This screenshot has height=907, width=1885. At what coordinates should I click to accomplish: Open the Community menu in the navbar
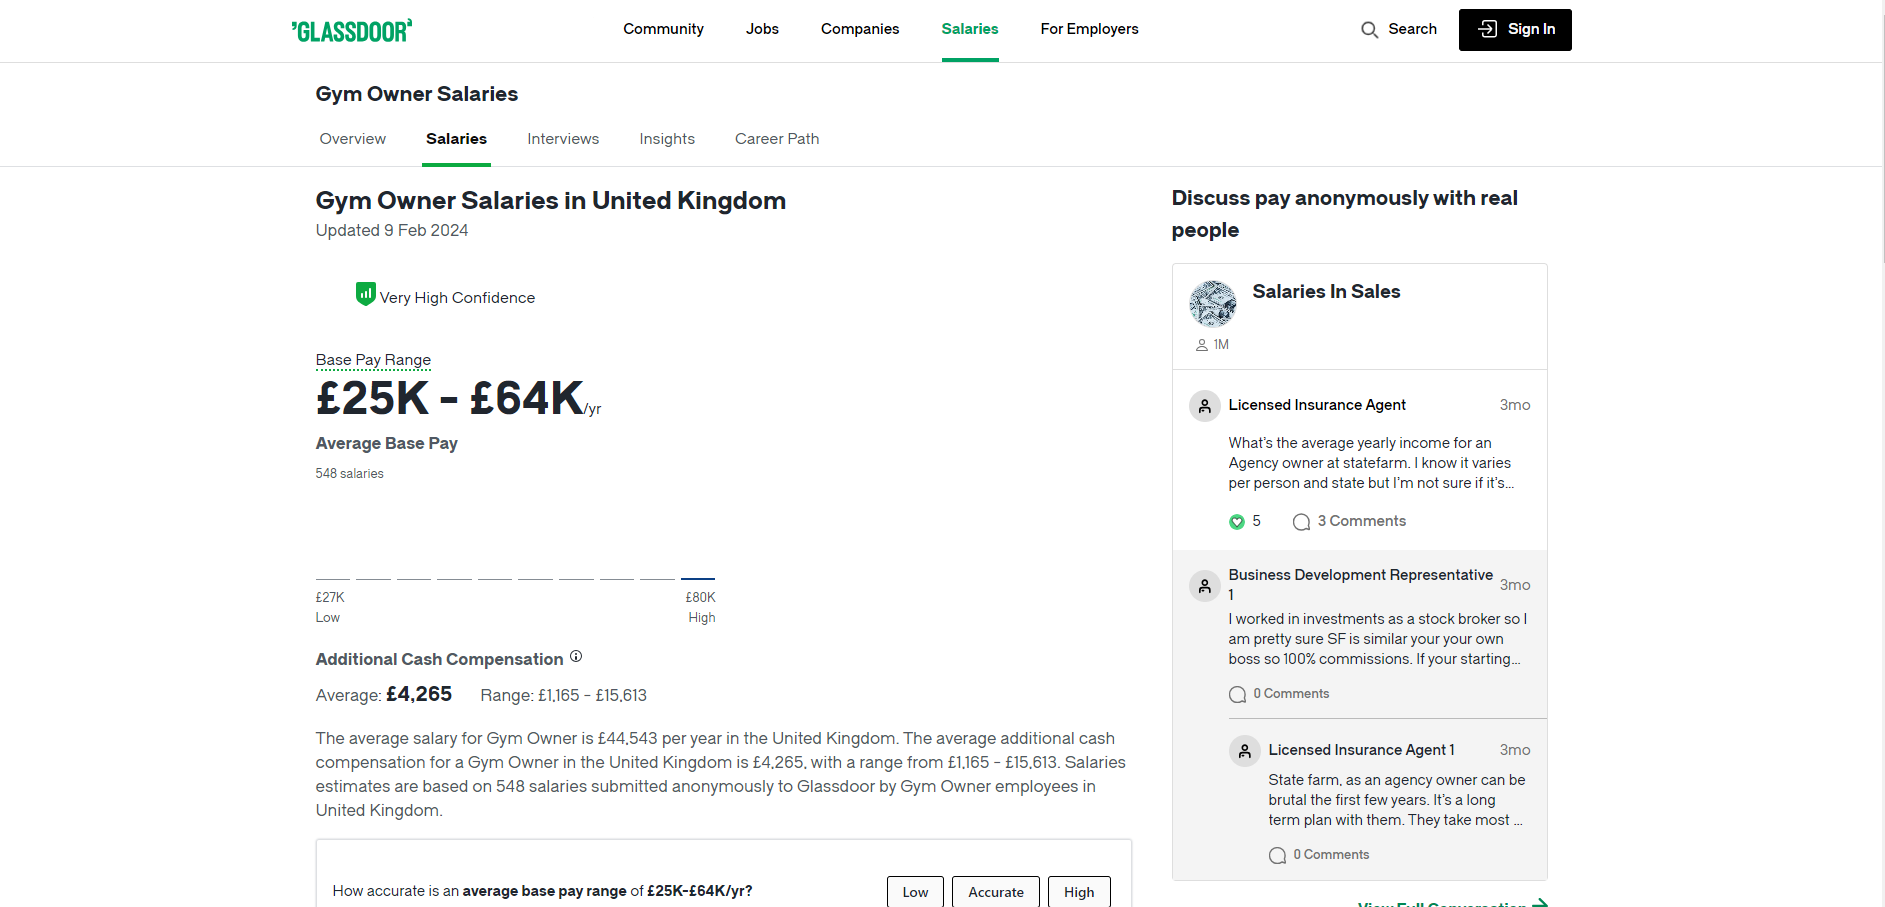(663, 29)
